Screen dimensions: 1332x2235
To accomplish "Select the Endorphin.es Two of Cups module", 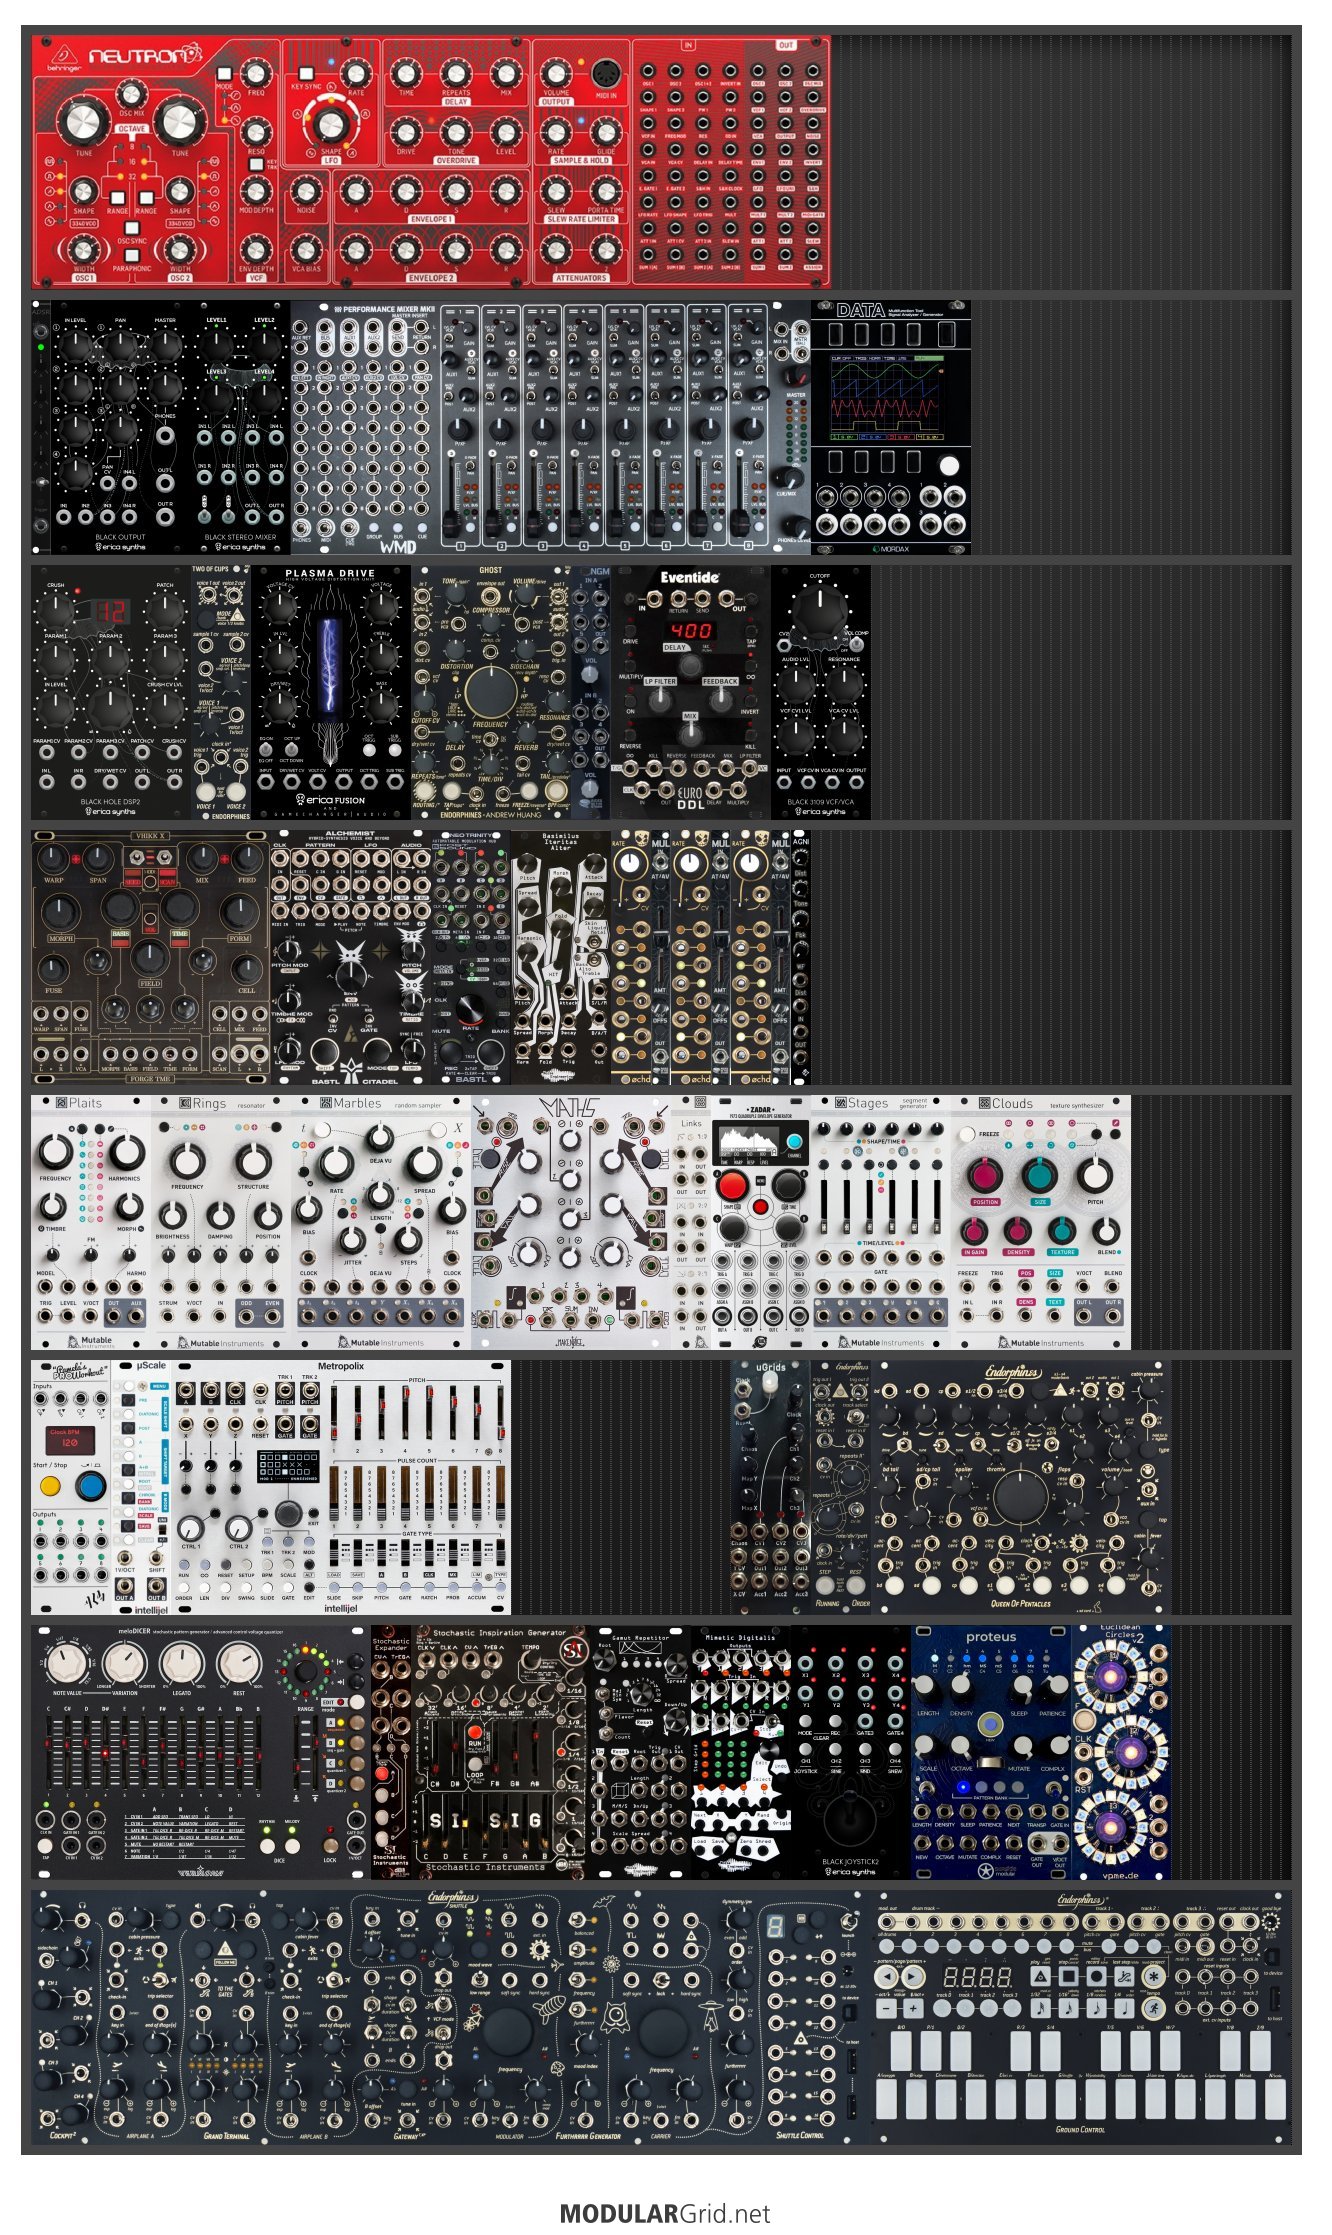I will (221, 692).
